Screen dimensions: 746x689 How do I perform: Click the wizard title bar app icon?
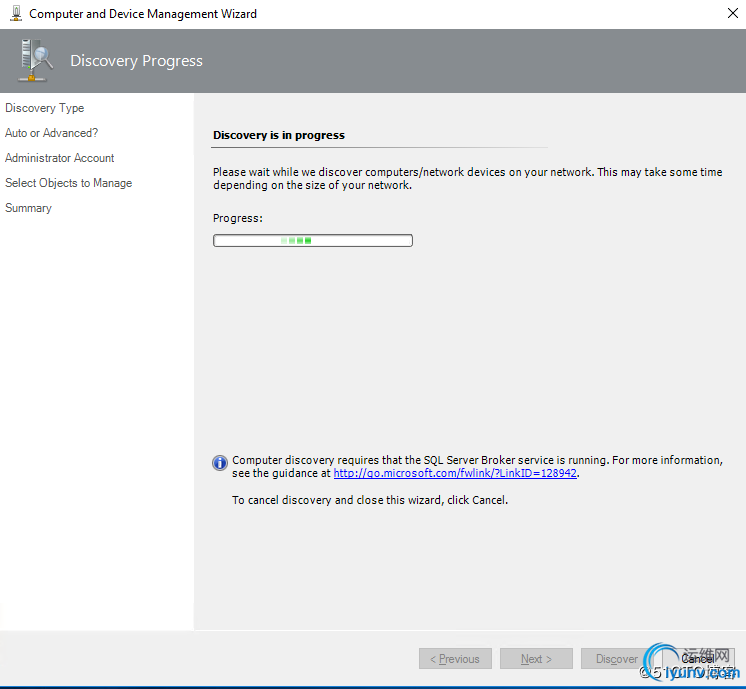tap(16, 13)
